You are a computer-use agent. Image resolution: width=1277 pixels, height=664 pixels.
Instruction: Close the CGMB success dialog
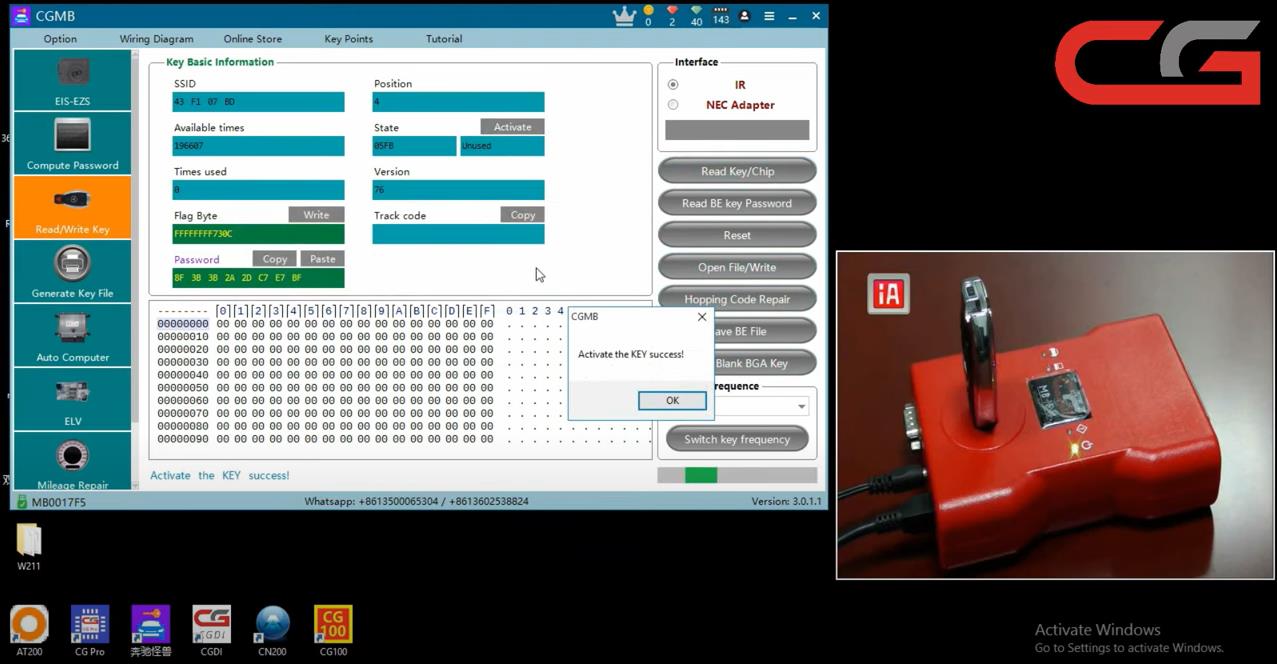pos(701,317)
